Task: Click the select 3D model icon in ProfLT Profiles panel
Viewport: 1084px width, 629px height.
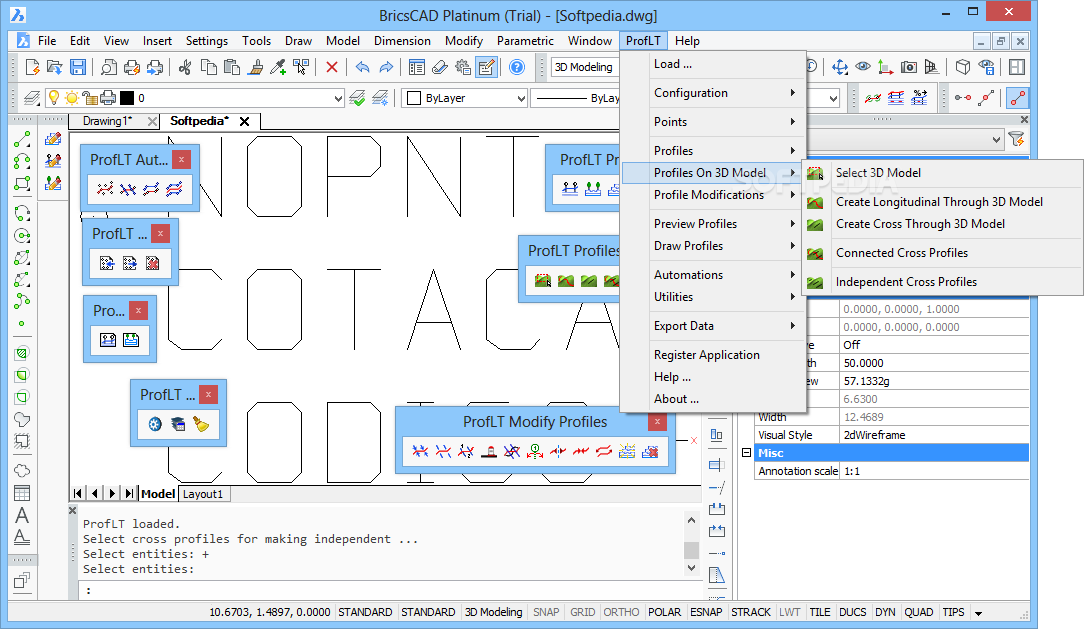Action: (543, 281)
